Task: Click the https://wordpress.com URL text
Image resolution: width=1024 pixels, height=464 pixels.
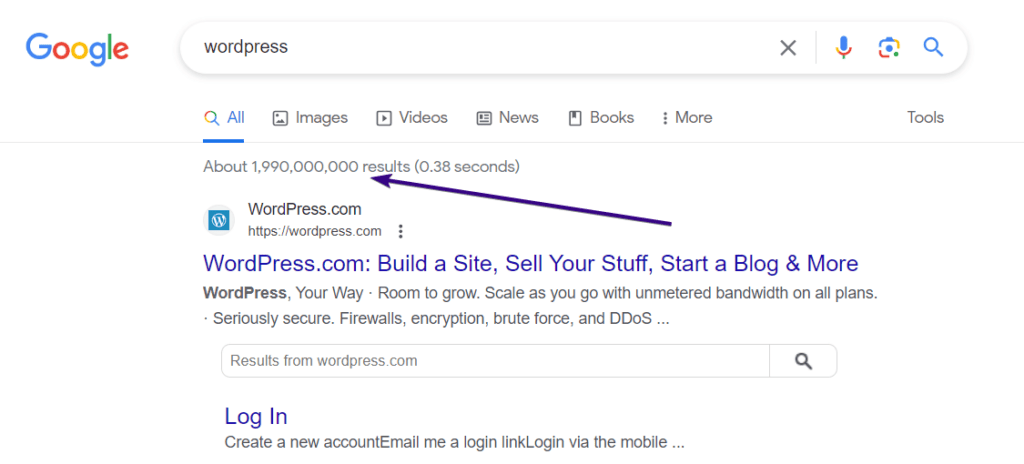Action: click(x=315, y=231)
